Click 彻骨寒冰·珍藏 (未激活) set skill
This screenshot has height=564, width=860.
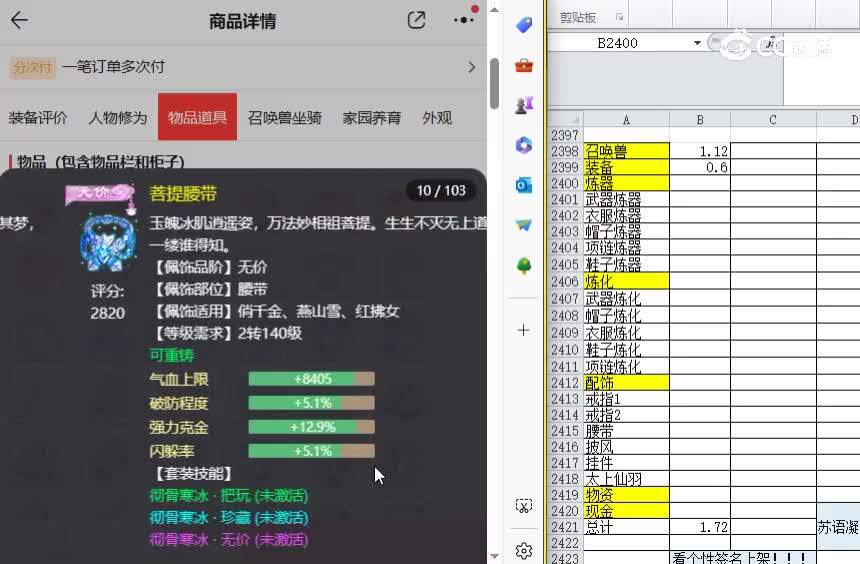tap(229, 517)
